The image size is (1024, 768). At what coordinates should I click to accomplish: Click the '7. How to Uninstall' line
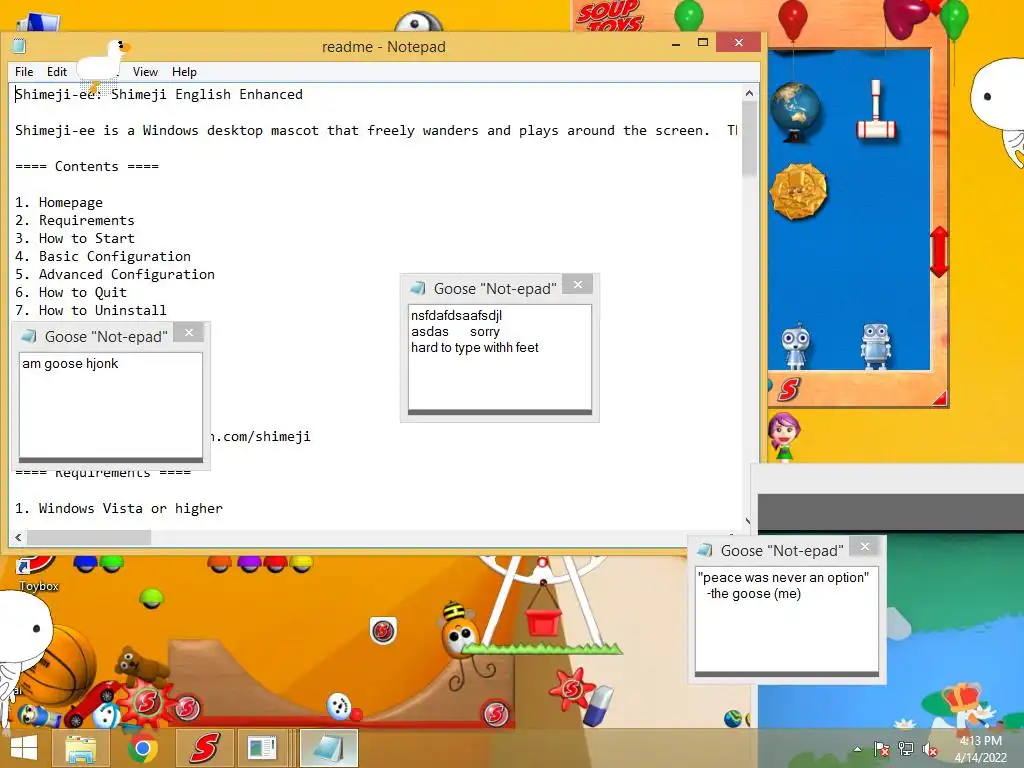(91, 310)
